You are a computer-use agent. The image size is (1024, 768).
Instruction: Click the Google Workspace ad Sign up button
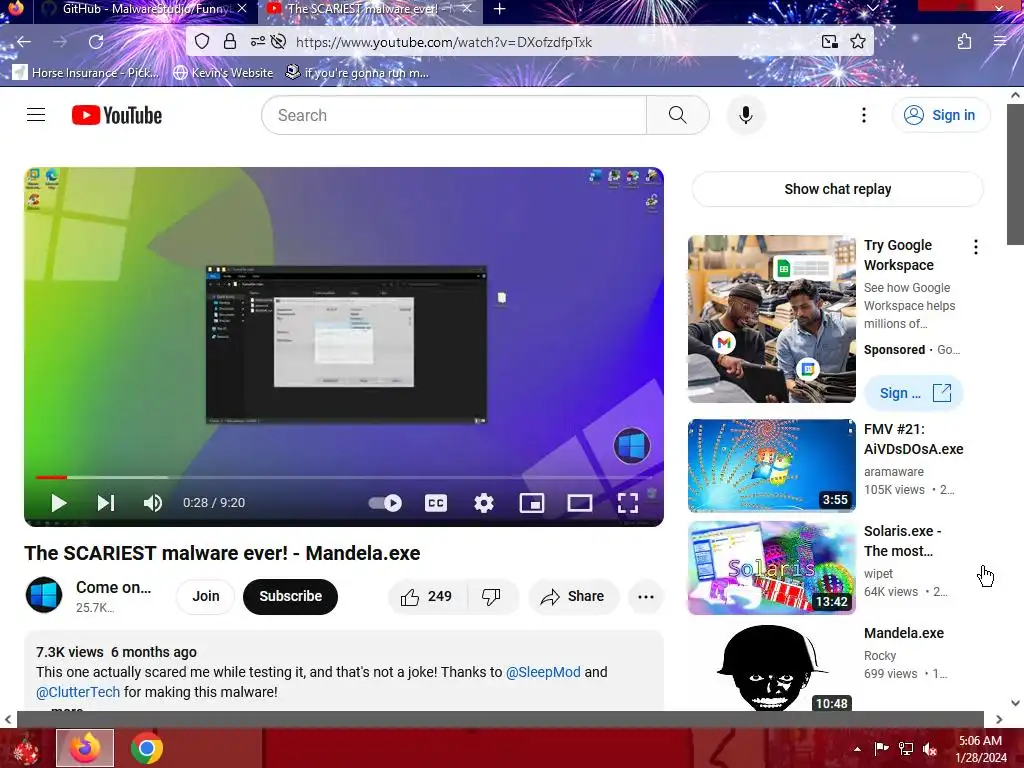pyautogui.click(x=914, y=393)
